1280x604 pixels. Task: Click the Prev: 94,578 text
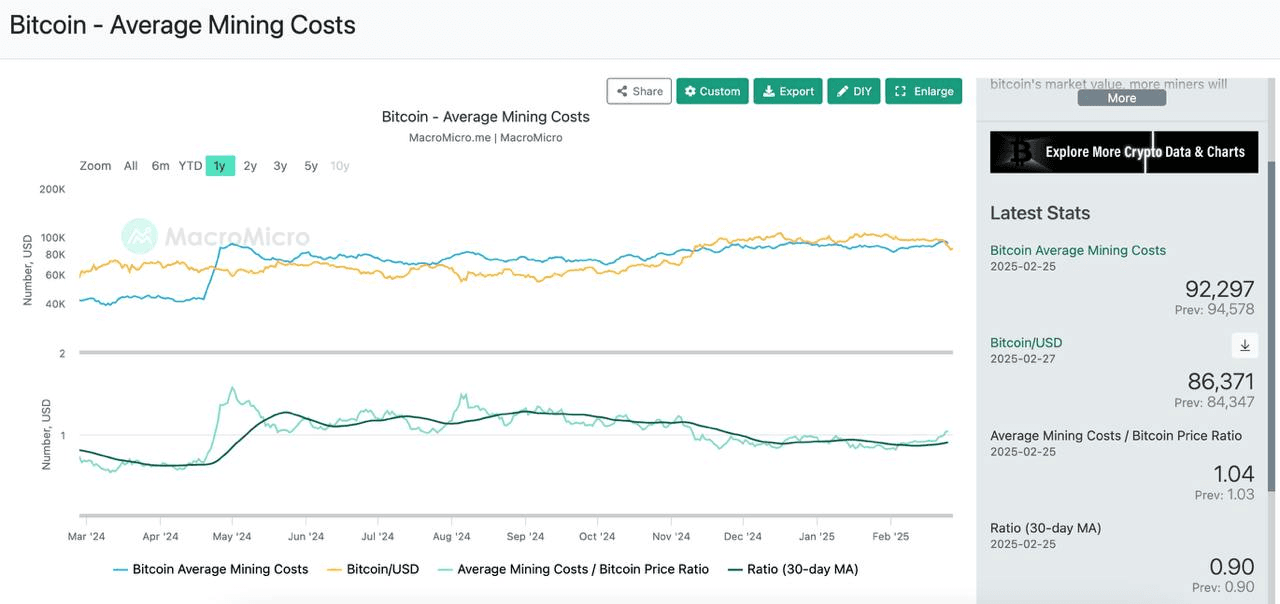point(1214,310)
